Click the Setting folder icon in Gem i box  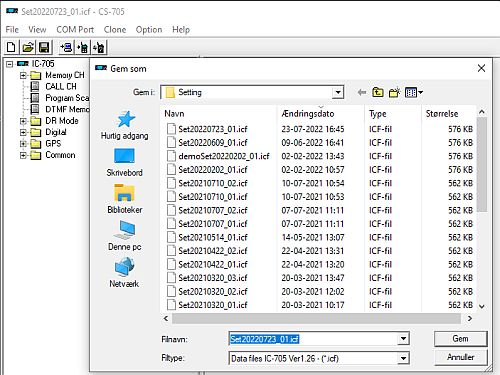click(170, 92)
